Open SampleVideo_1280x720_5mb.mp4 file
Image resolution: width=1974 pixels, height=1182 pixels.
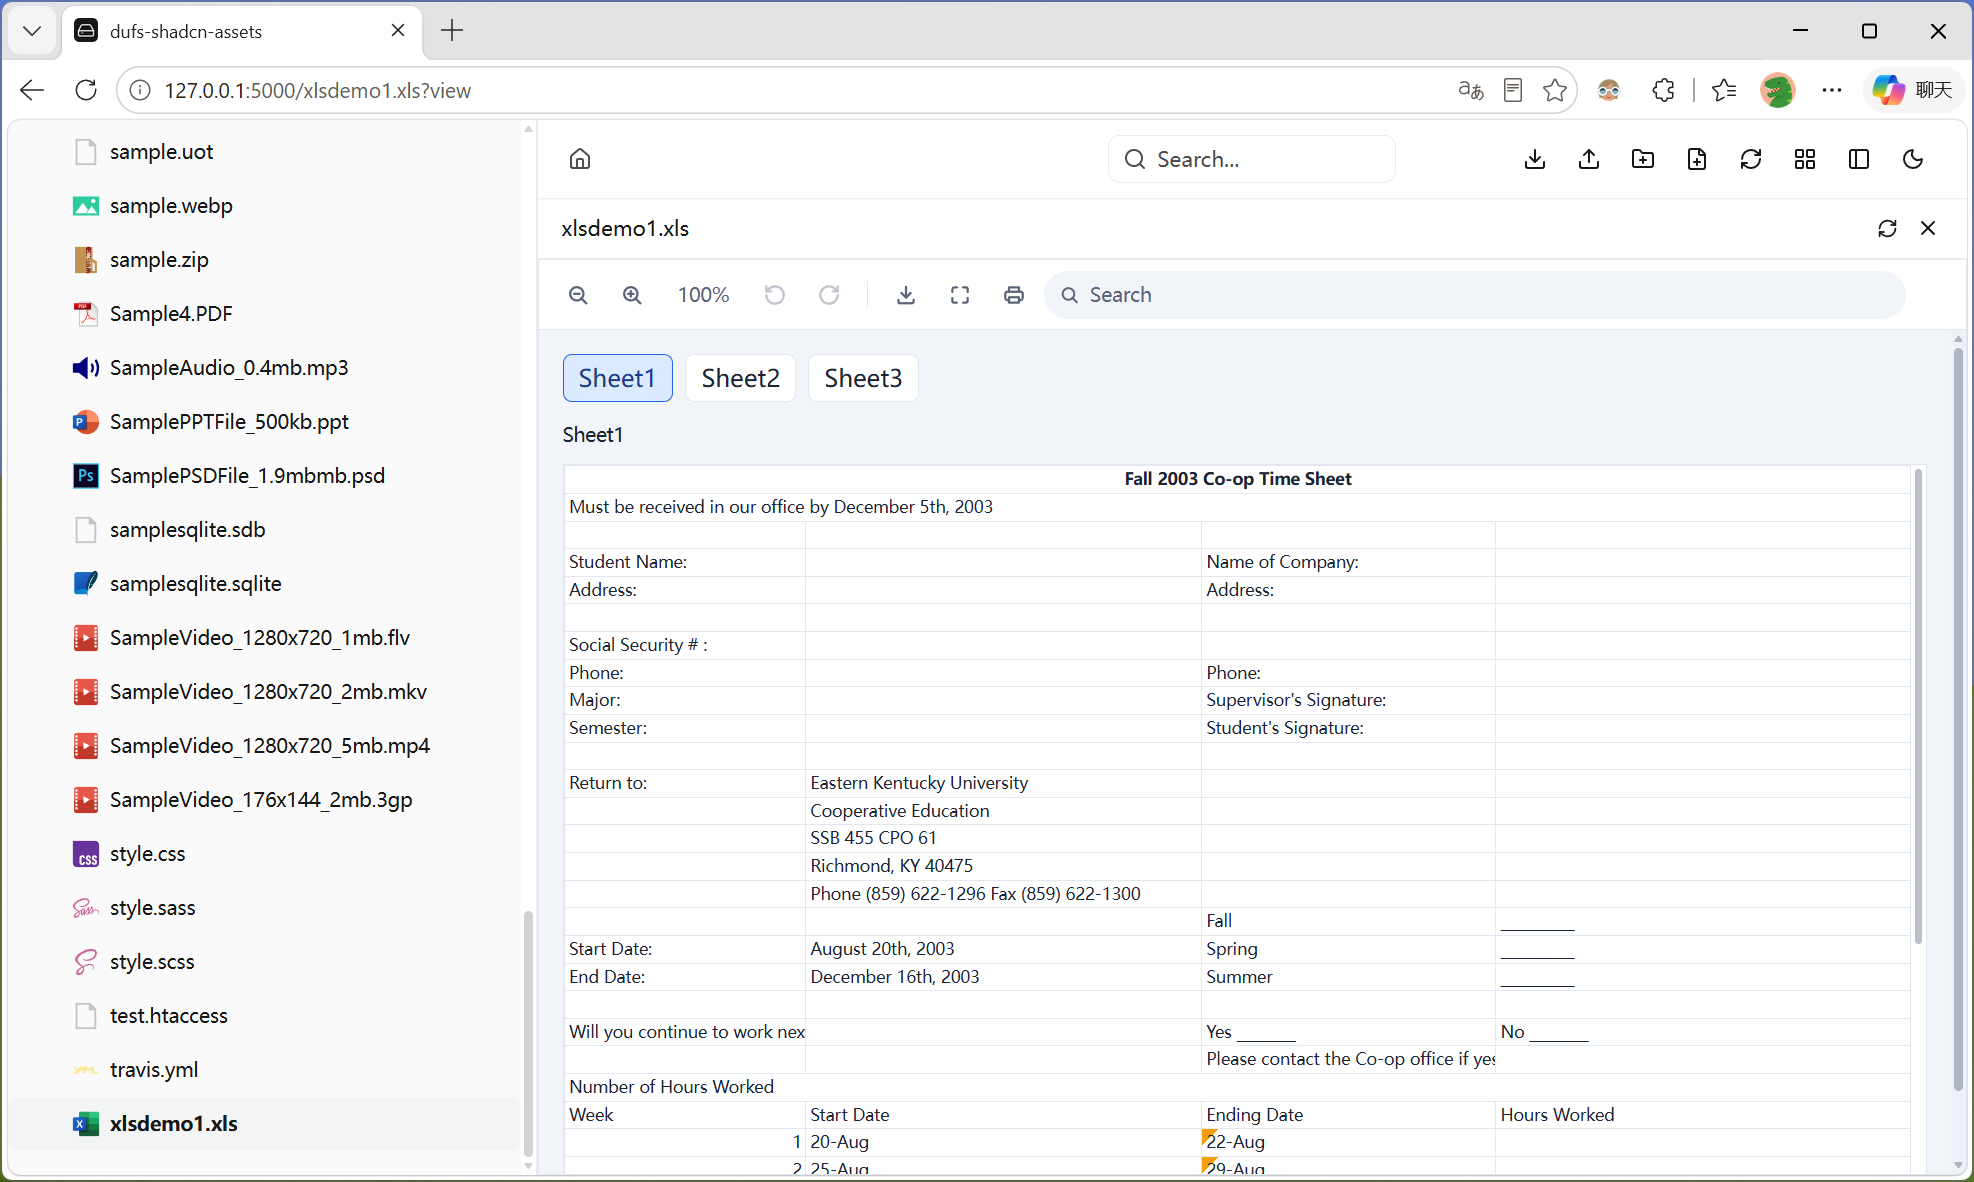click(265, 746)
